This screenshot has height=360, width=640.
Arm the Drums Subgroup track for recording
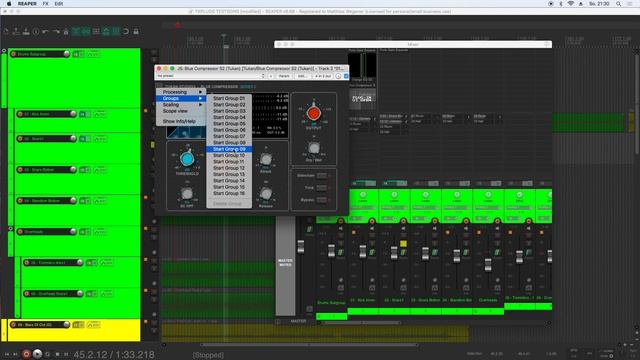click(13, 54)
